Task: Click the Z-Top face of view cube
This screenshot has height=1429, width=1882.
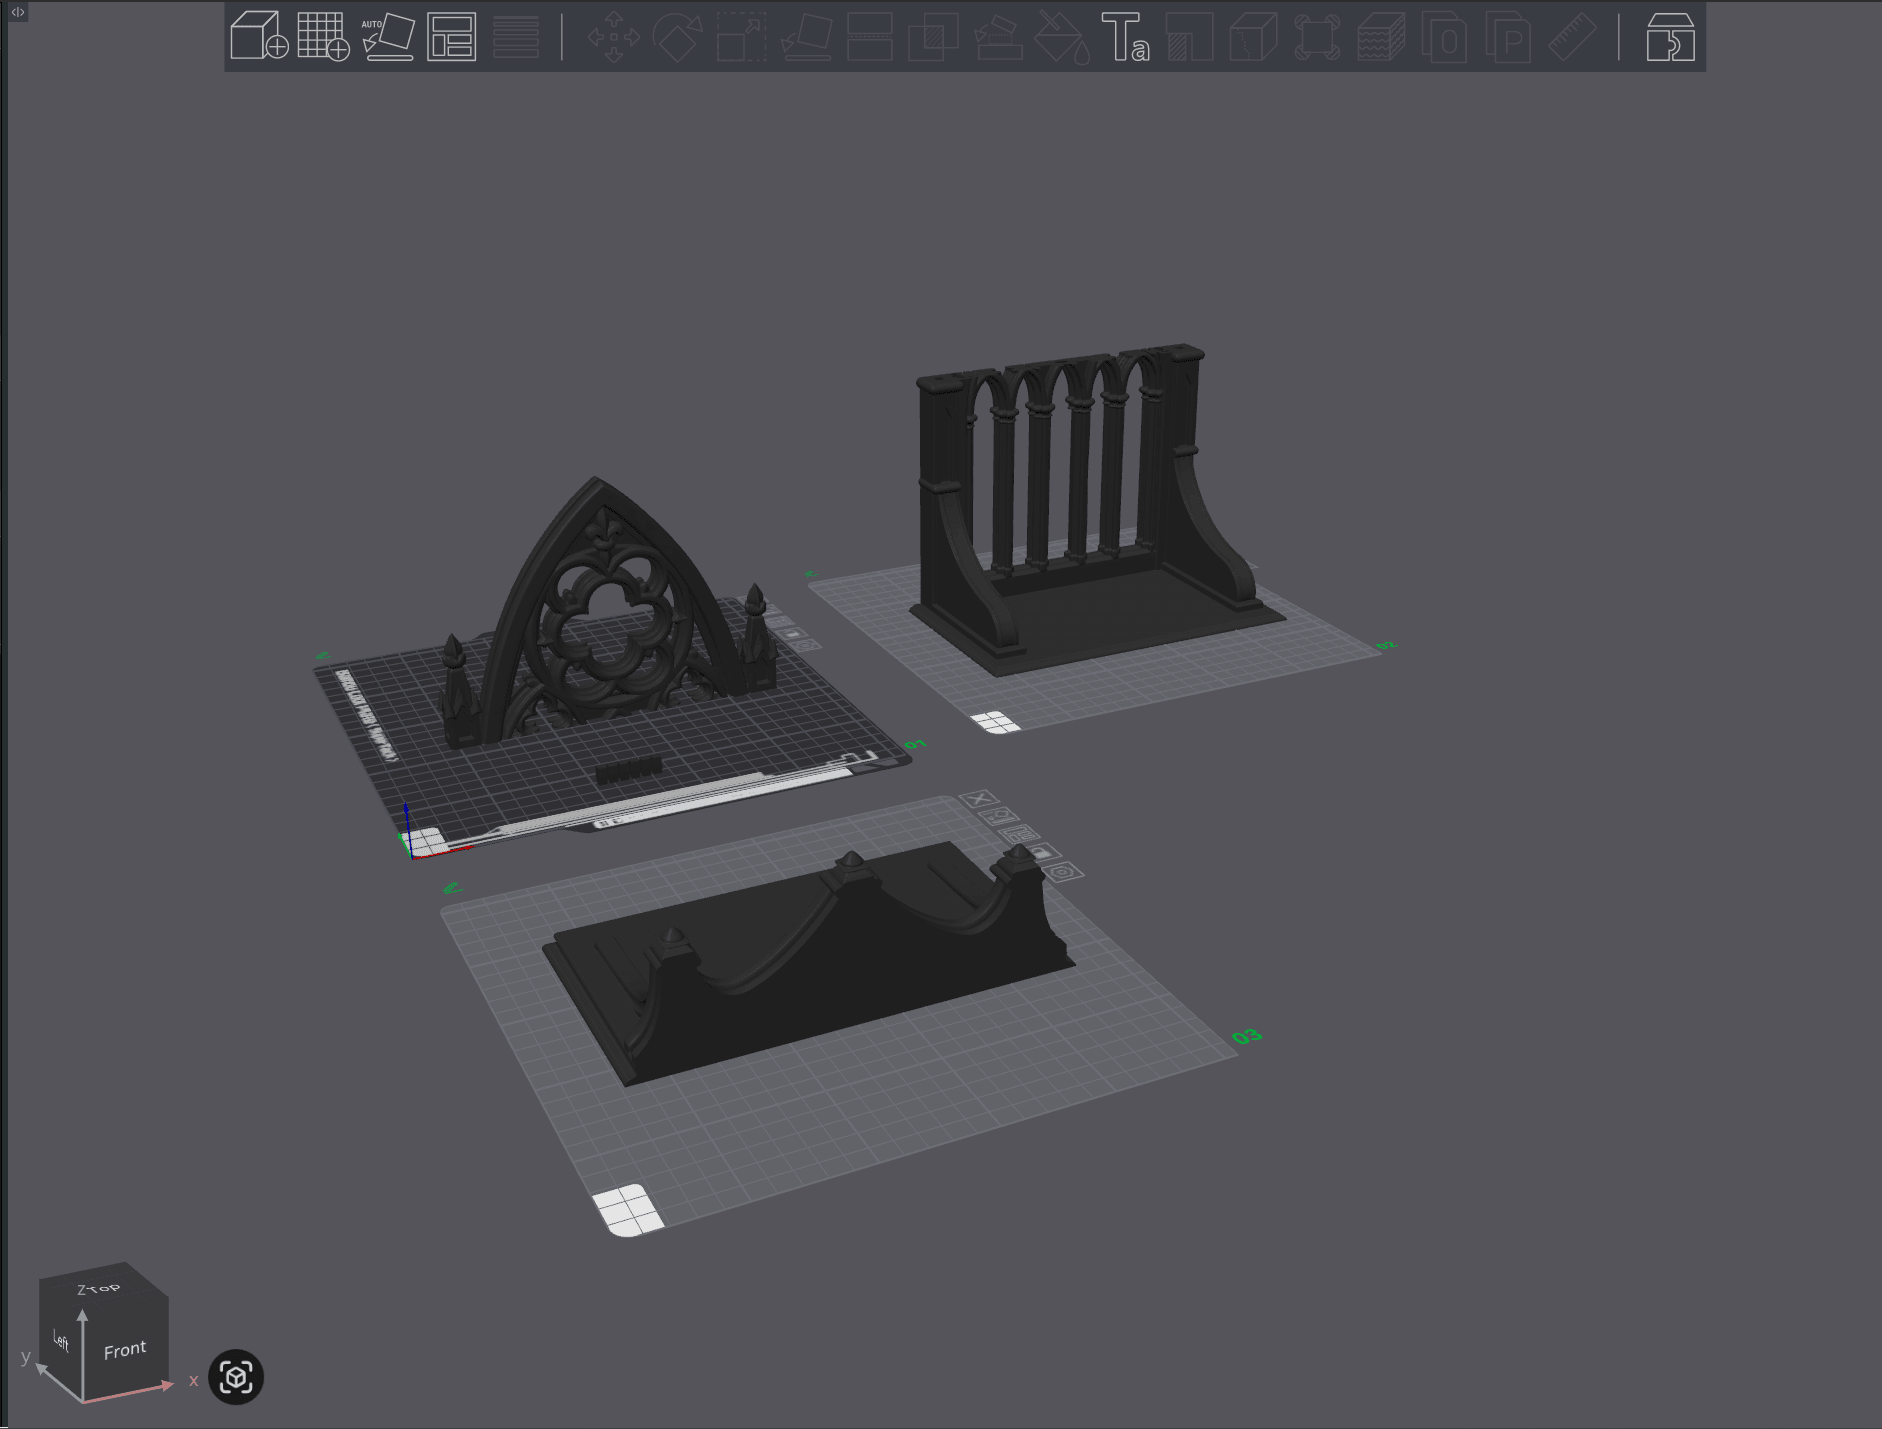Action: (98, 1288)
